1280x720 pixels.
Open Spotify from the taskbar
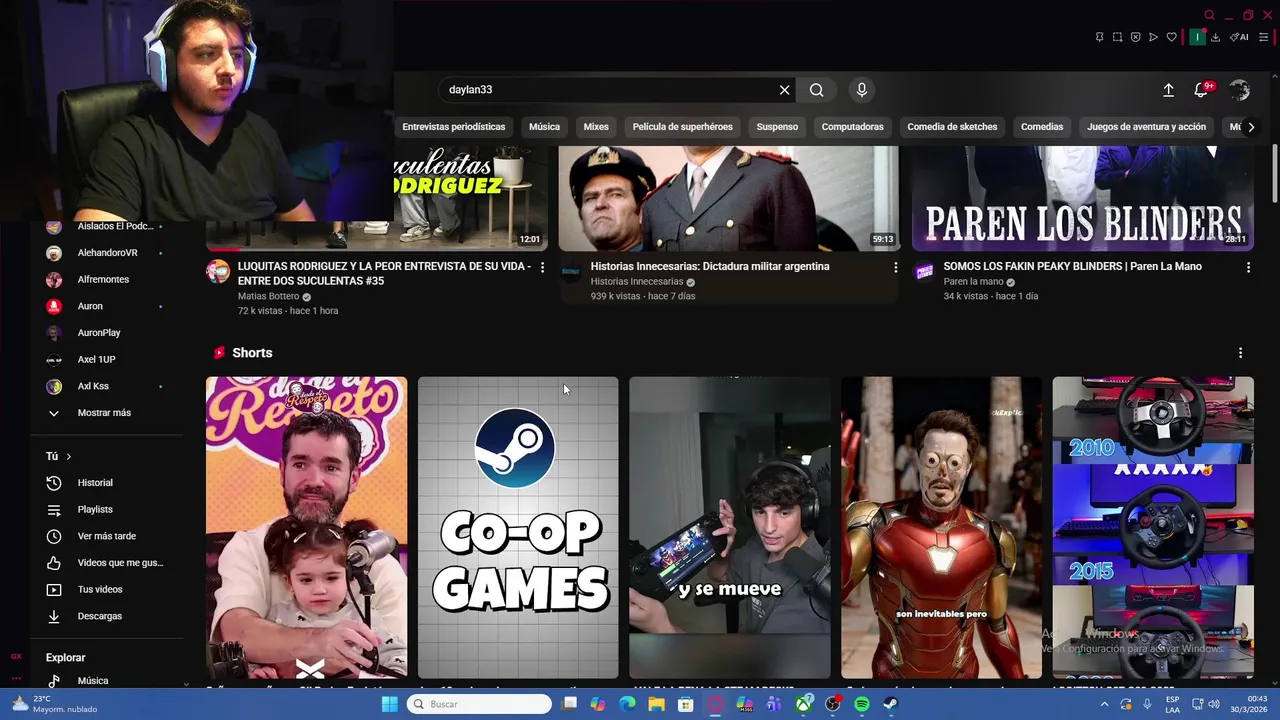pyautogui.click(x=862, y=704)
